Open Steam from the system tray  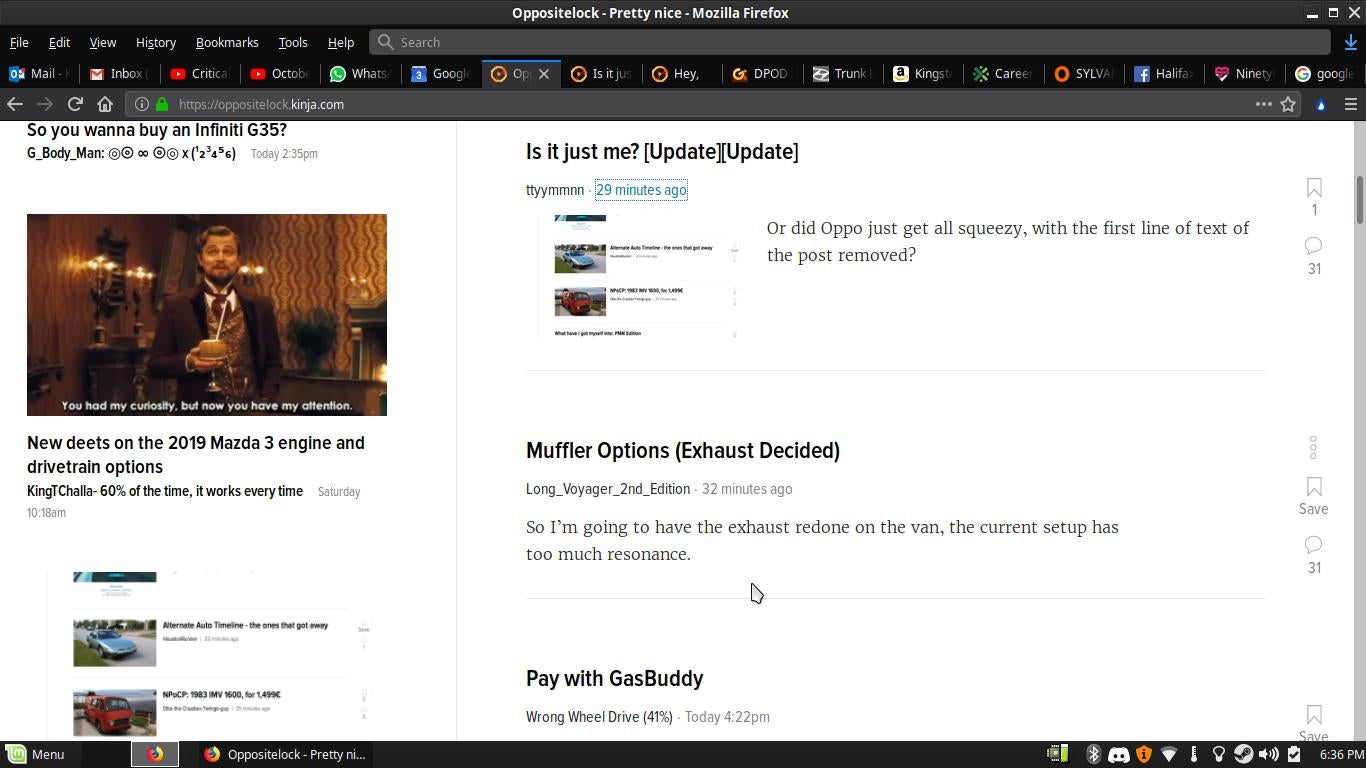coord(1243,754)
